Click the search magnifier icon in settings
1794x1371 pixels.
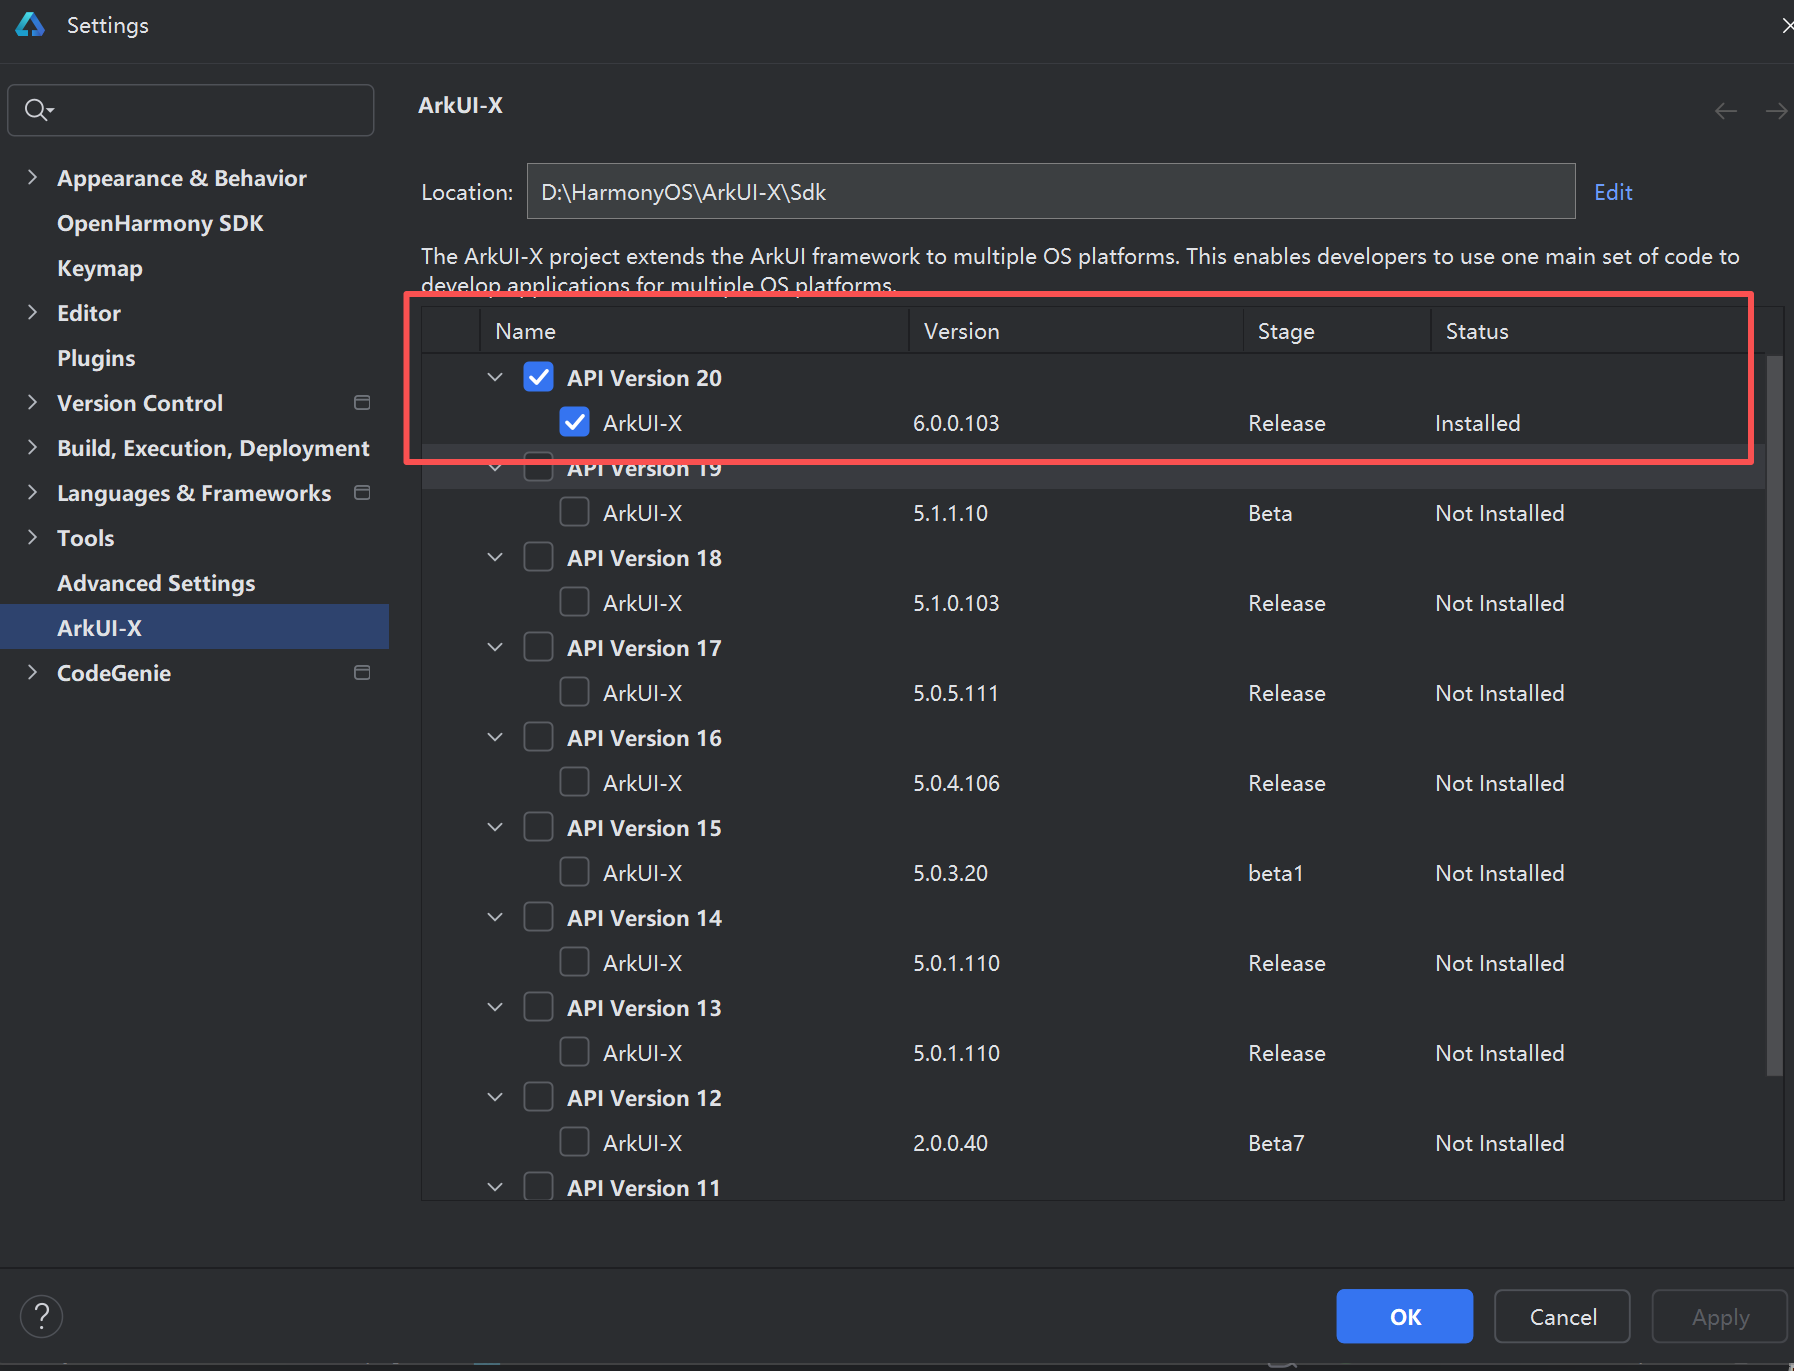[x=37, y=110]
